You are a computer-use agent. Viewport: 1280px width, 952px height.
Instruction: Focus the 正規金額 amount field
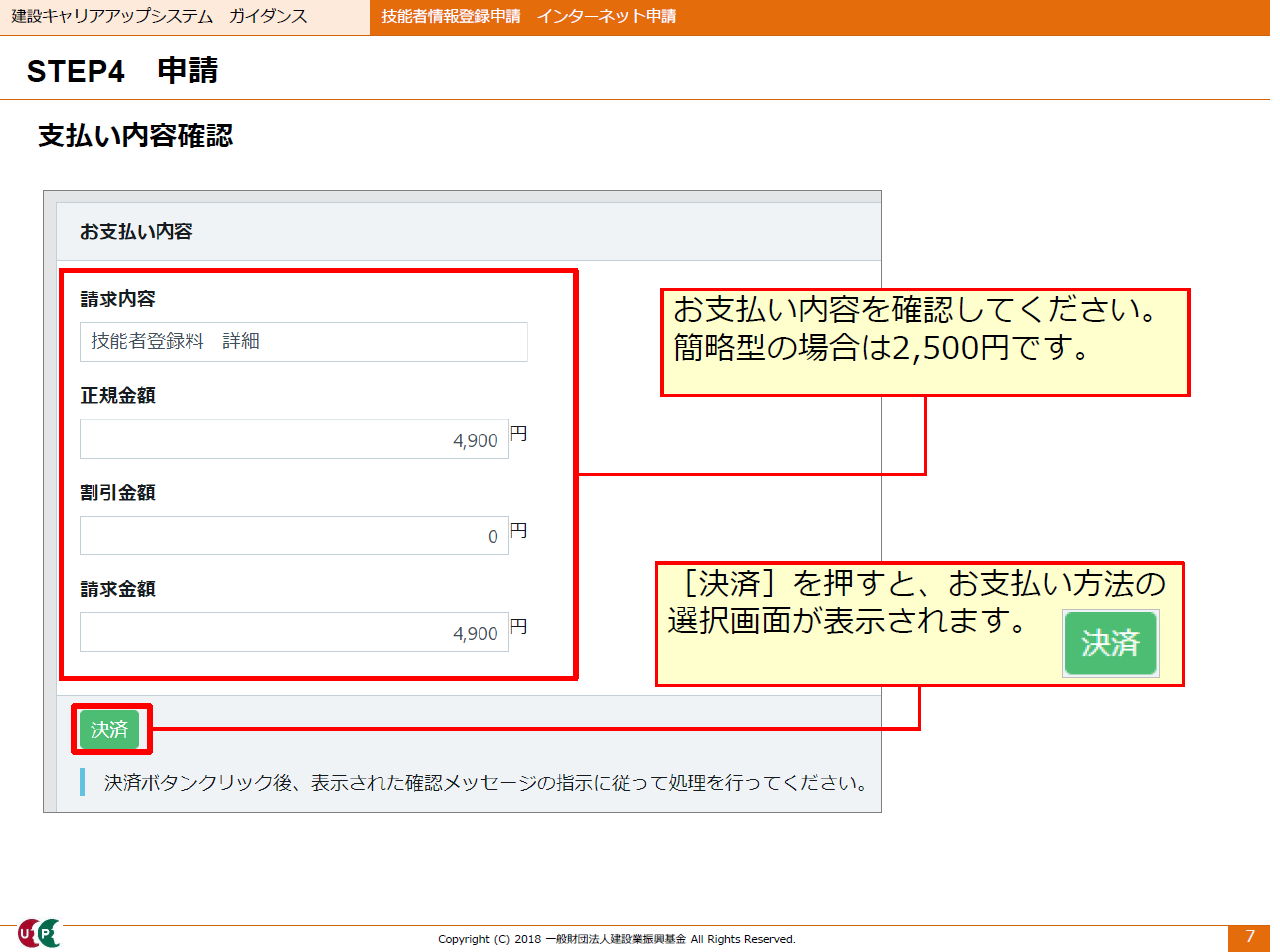(294, 439)
